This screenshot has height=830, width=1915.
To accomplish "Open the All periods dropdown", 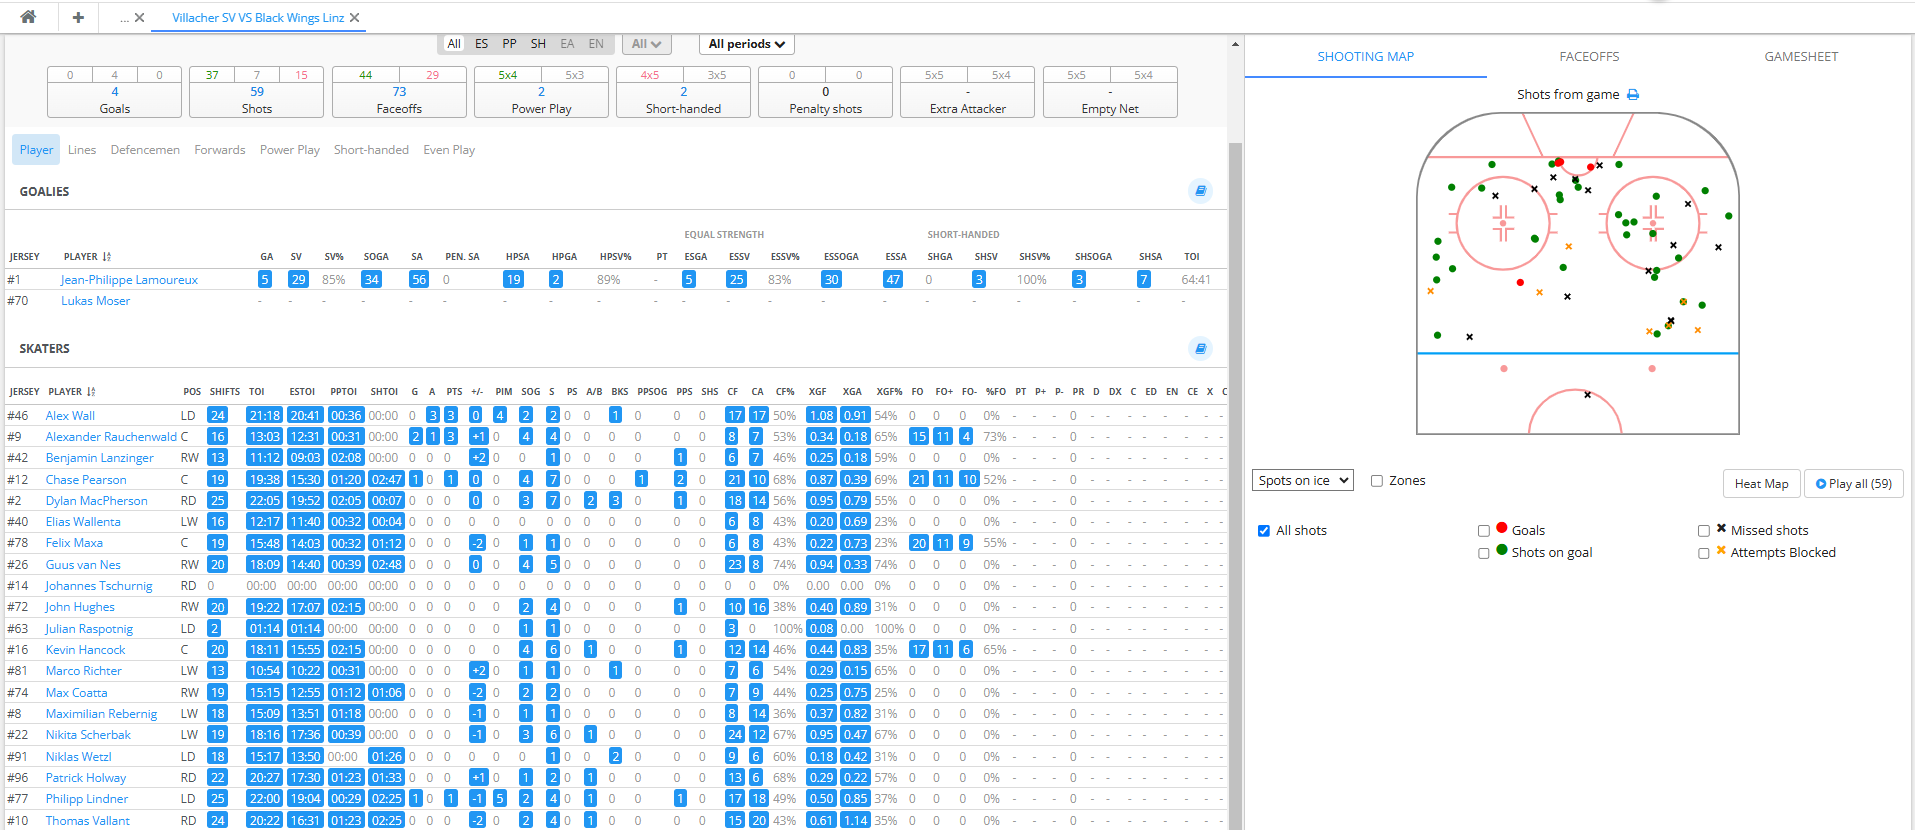I will [746, 44].
